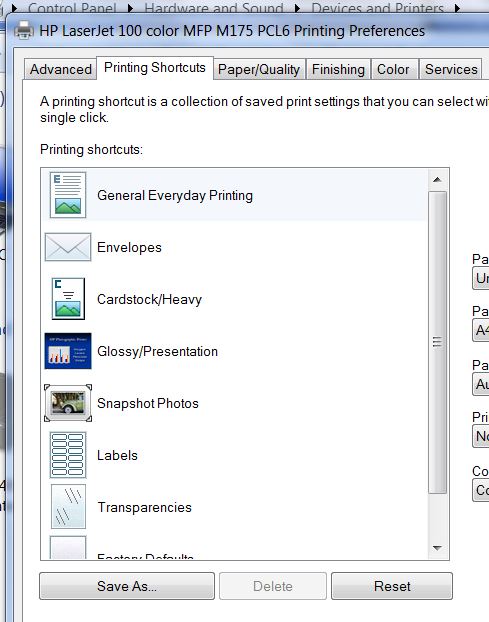Switch to the Advanced tab
Screen dimensions: 489x622
coord(61,69)
